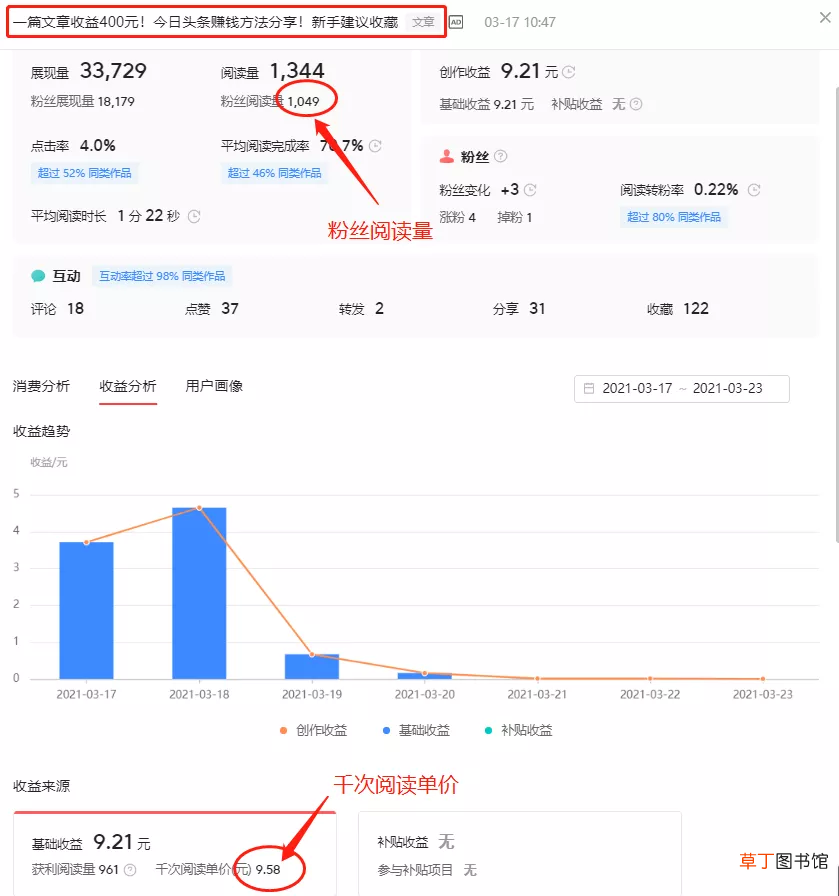
Task: Click the clock icon beside 平均阅读完成率
Action: click(x=375, y=146)
